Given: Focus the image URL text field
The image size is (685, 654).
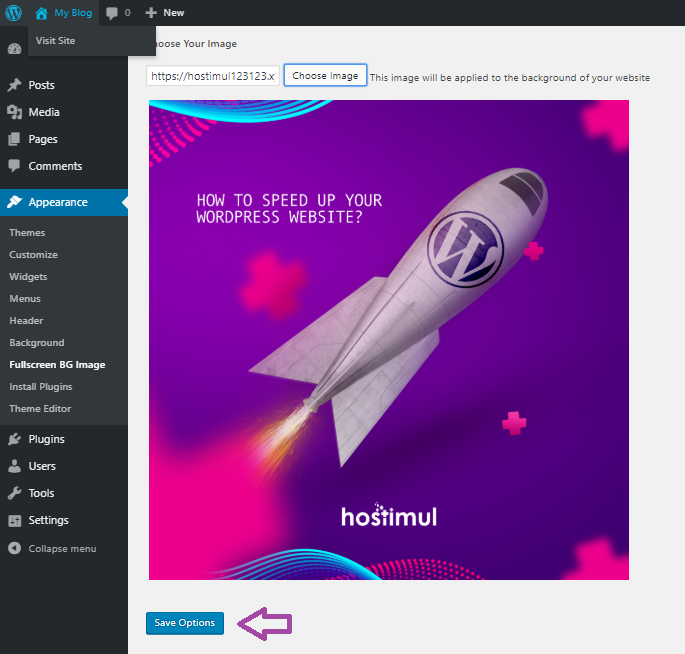Looking at the screenshot, I should point(212,76).
